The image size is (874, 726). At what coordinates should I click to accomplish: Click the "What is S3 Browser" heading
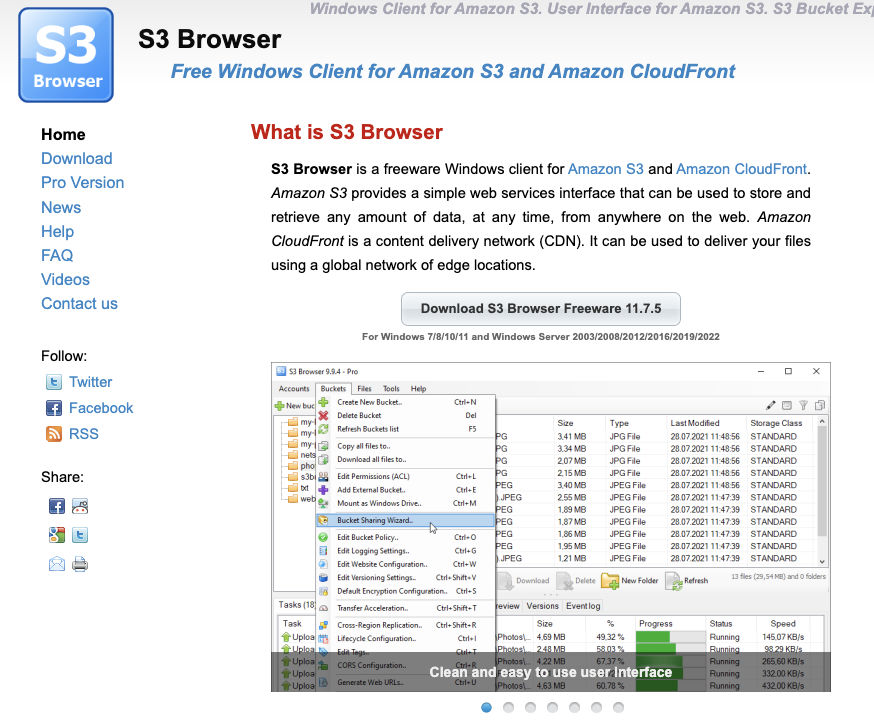coord(347,132)
